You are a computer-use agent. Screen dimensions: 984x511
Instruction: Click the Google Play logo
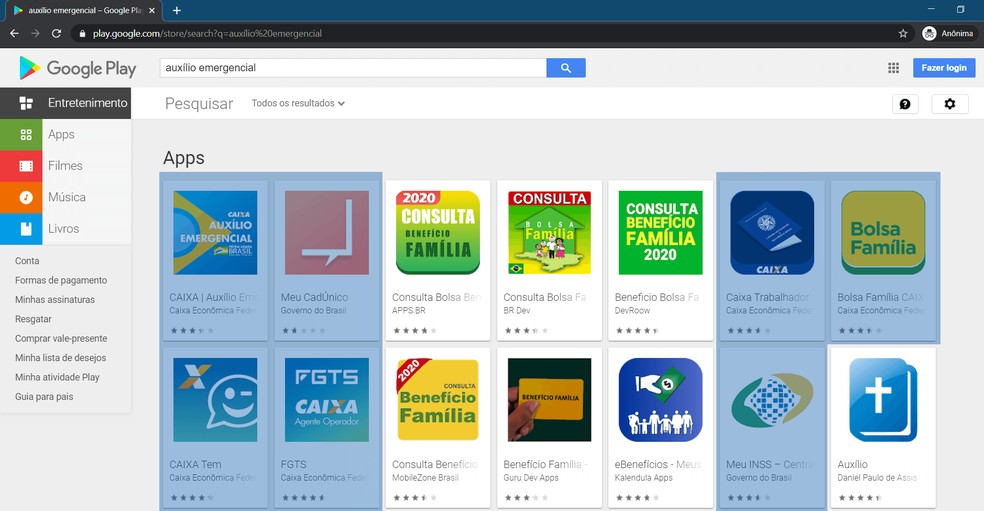(x=77, y=68)
